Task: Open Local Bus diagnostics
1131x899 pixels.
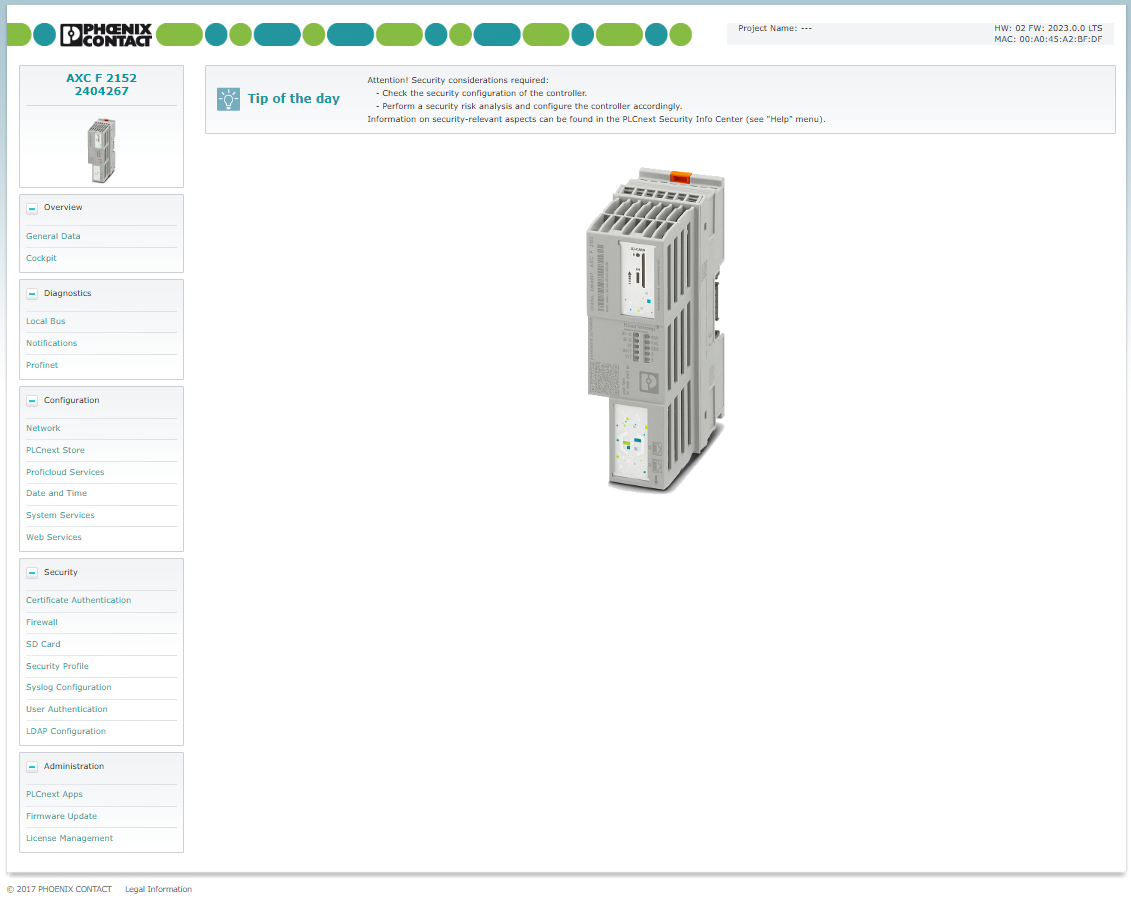Action: pos(45,321)
